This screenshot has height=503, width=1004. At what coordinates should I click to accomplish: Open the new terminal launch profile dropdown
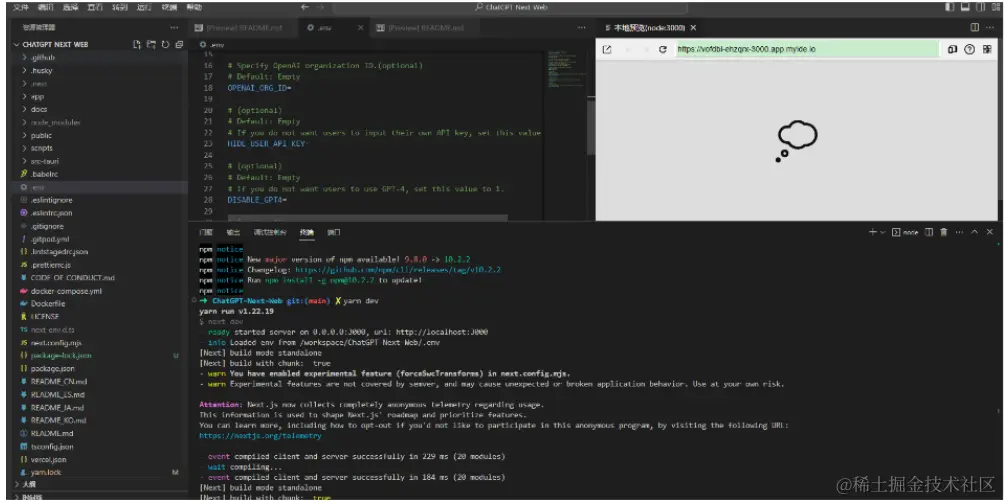[882, 232]
